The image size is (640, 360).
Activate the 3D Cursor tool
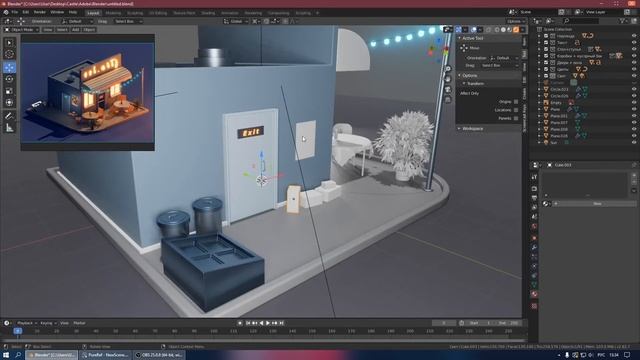[9, 54]
